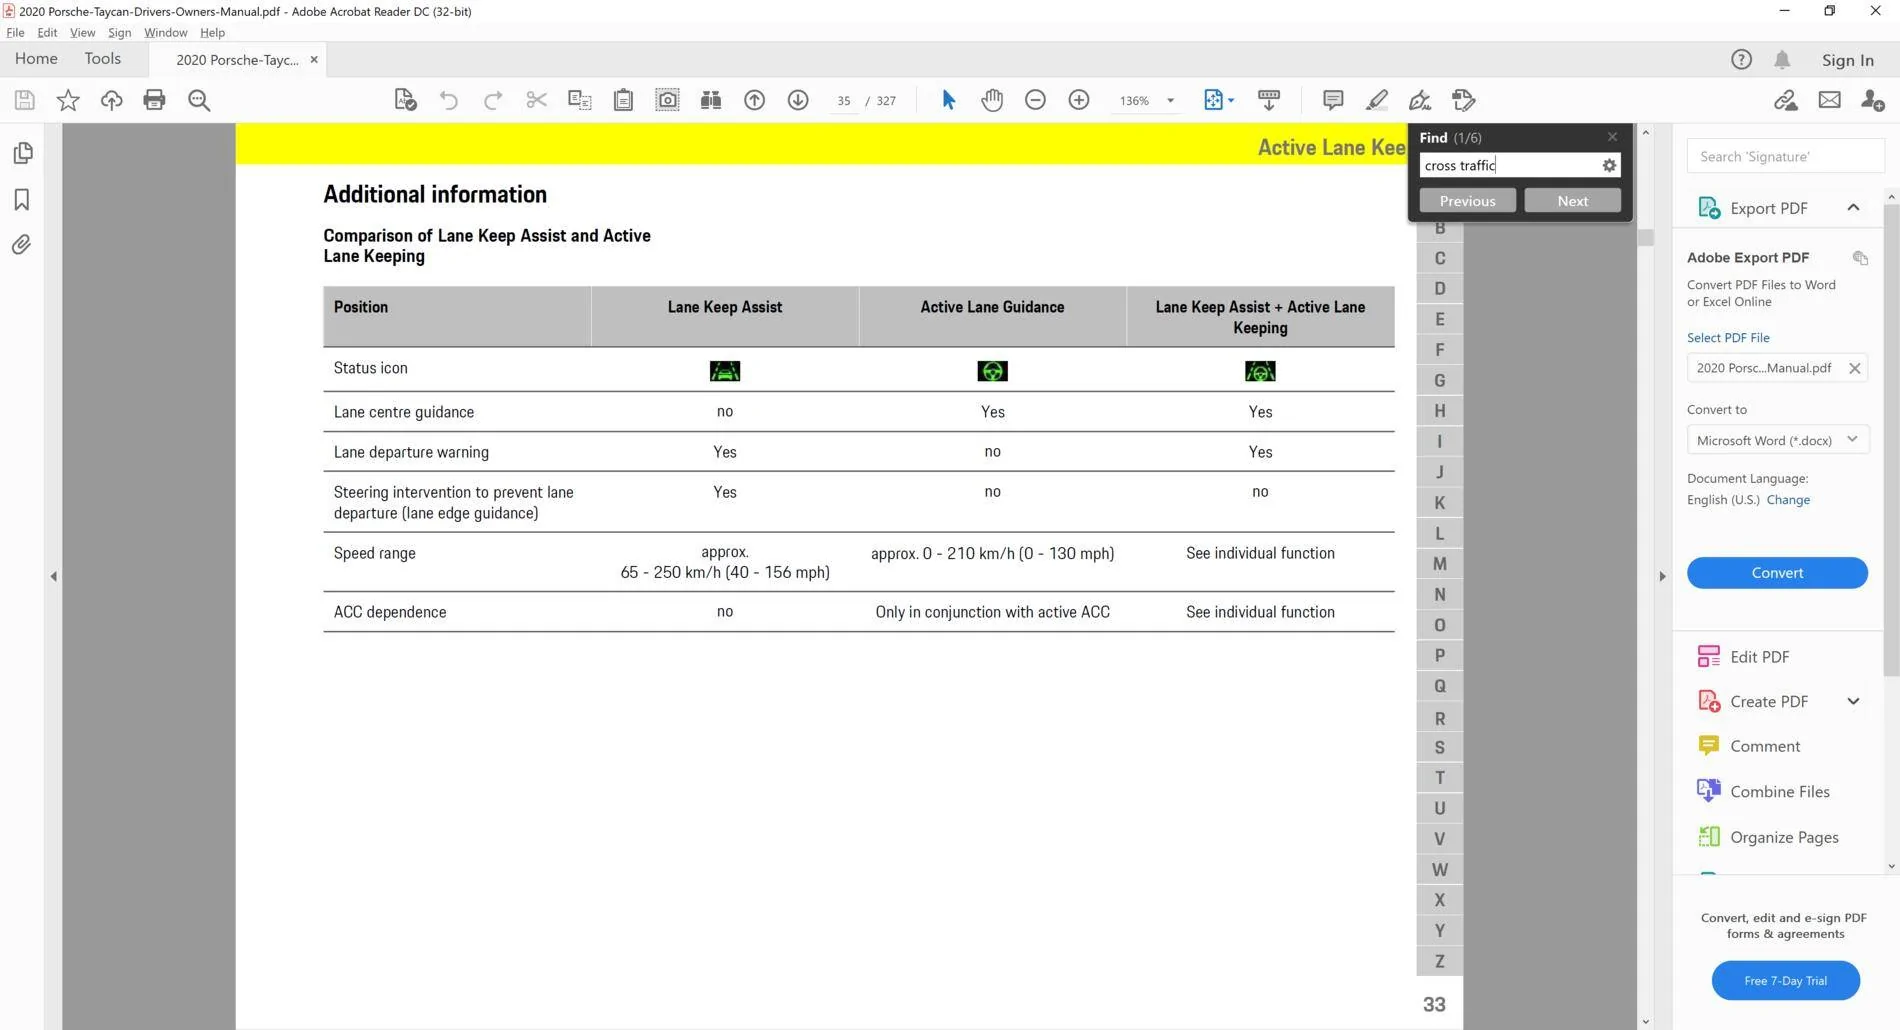
Task: Collapse the right tools pane arrow
Action: click(1662, 576)
